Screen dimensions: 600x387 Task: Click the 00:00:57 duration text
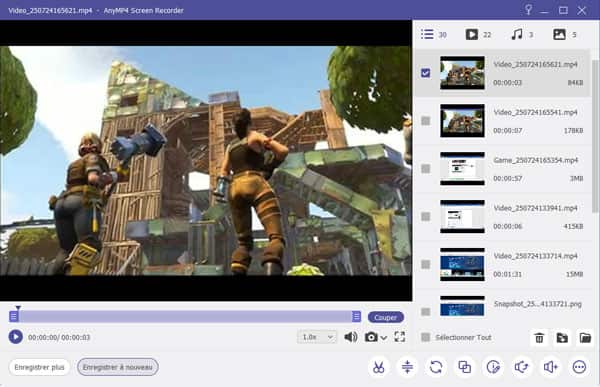click(x=507, y=178)
